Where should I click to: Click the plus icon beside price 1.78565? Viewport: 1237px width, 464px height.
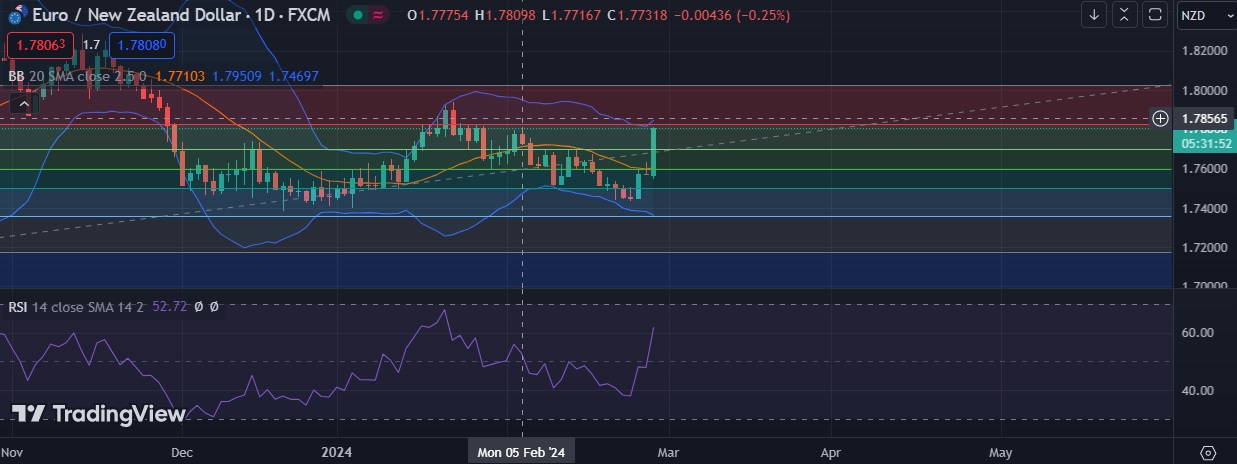click(1160, 118)
